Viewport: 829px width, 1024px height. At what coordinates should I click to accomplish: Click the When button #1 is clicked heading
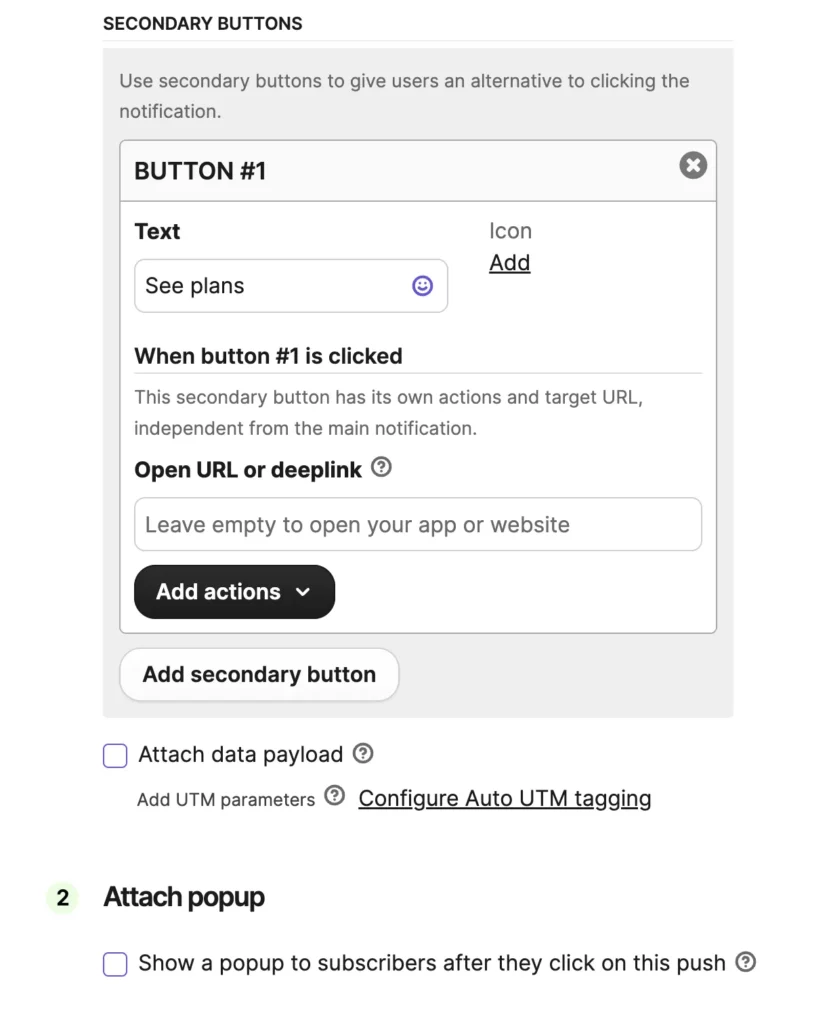268,356
